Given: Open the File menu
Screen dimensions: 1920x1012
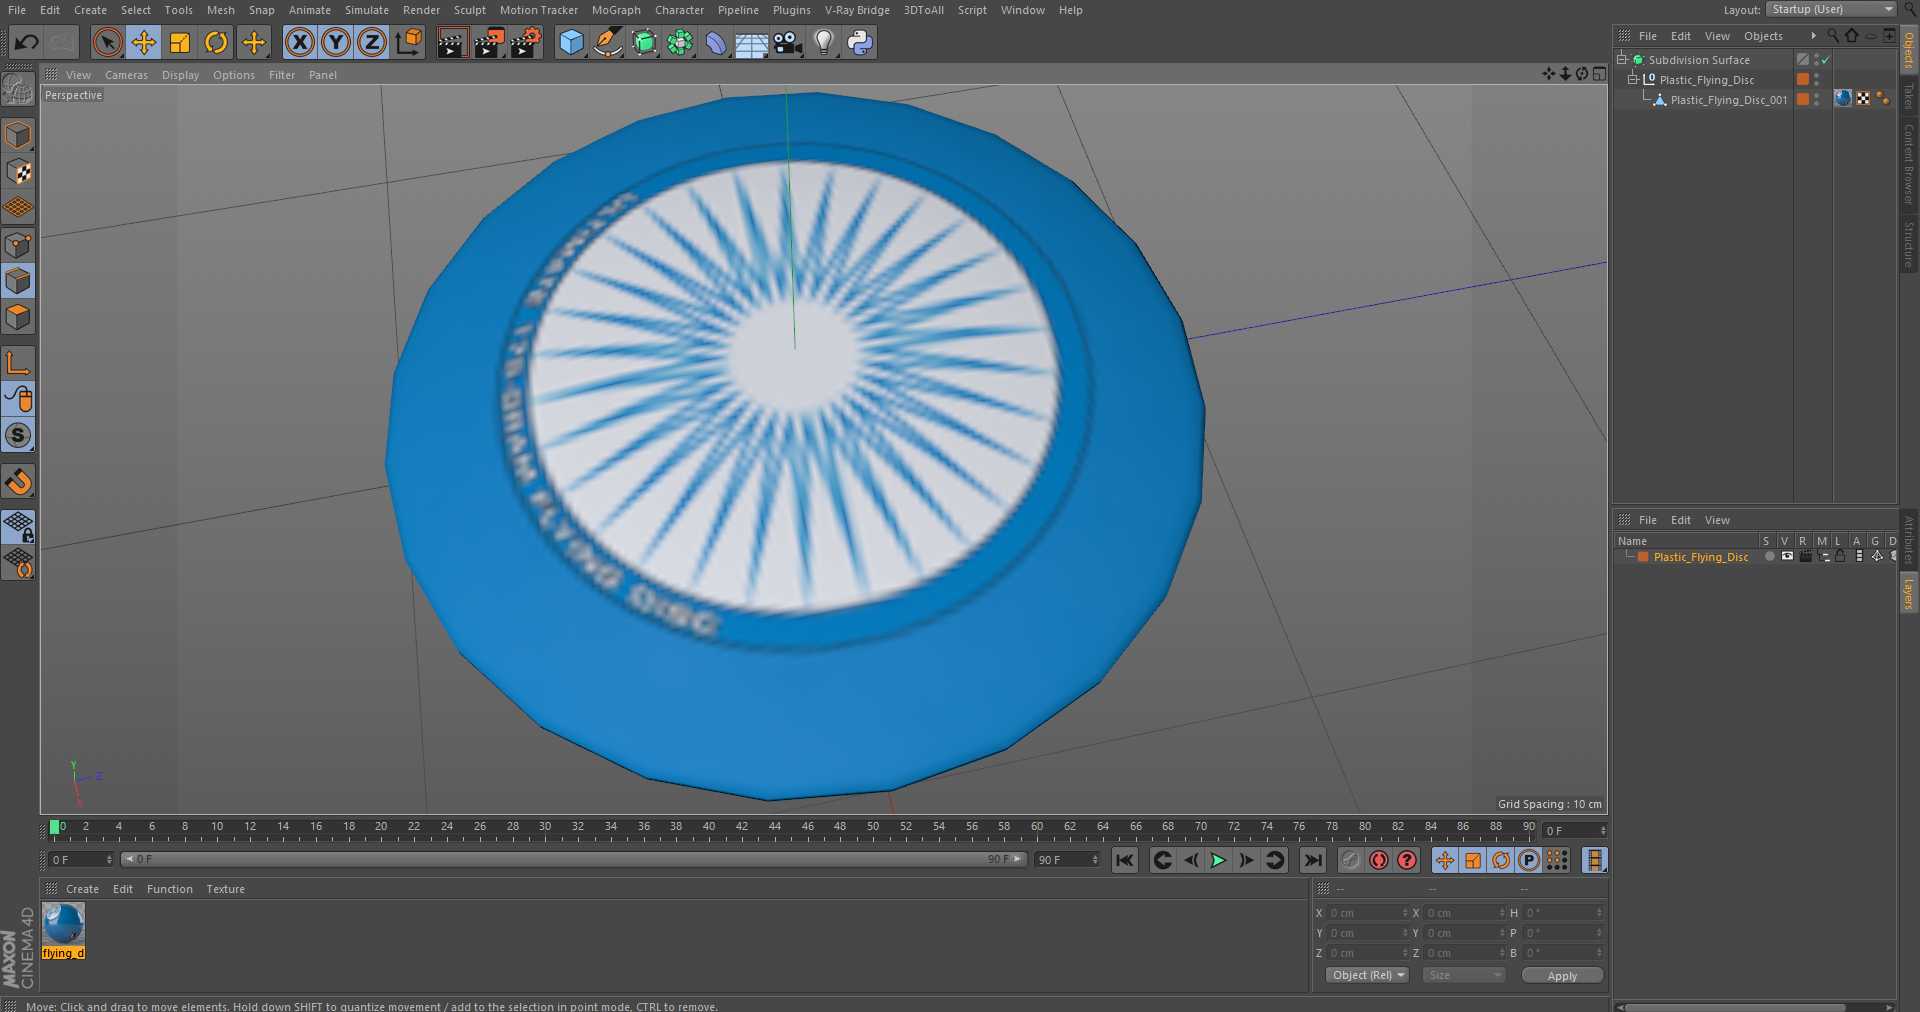Looking at the screenshot, I should pos(17,10).
